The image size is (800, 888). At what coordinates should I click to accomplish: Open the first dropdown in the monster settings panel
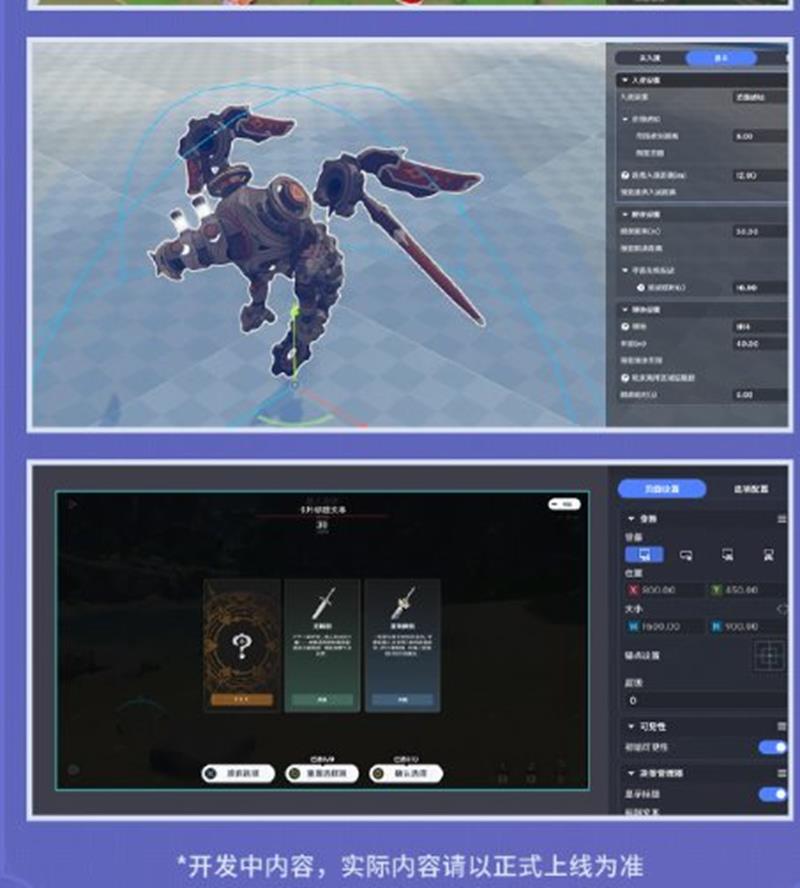[x=760, y=98]
